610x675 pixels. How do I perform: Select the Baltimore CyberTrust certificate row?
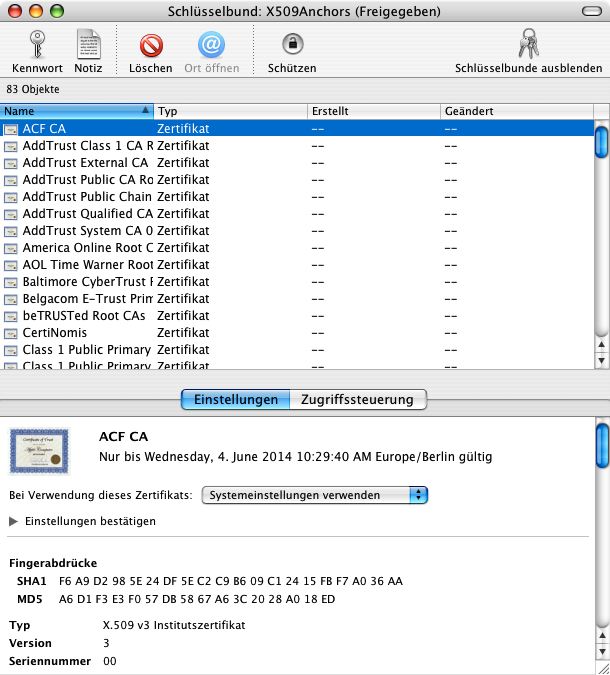click(88, 282)
